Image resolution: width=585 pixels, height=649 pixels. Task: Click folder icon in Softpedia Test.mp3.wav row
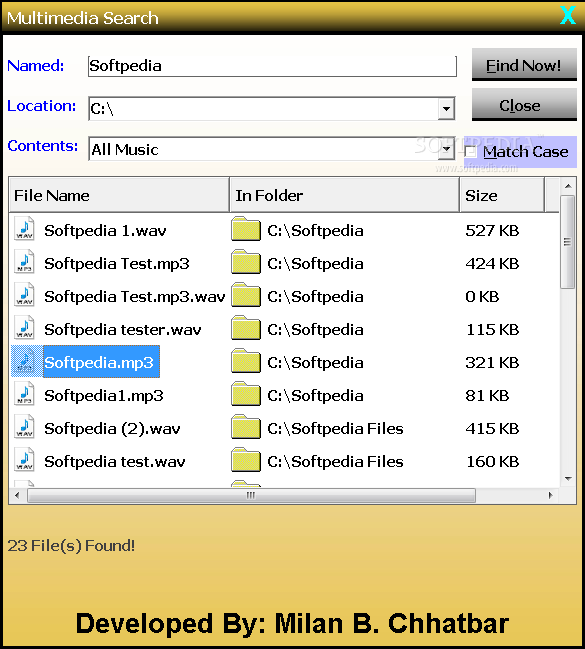246,295
